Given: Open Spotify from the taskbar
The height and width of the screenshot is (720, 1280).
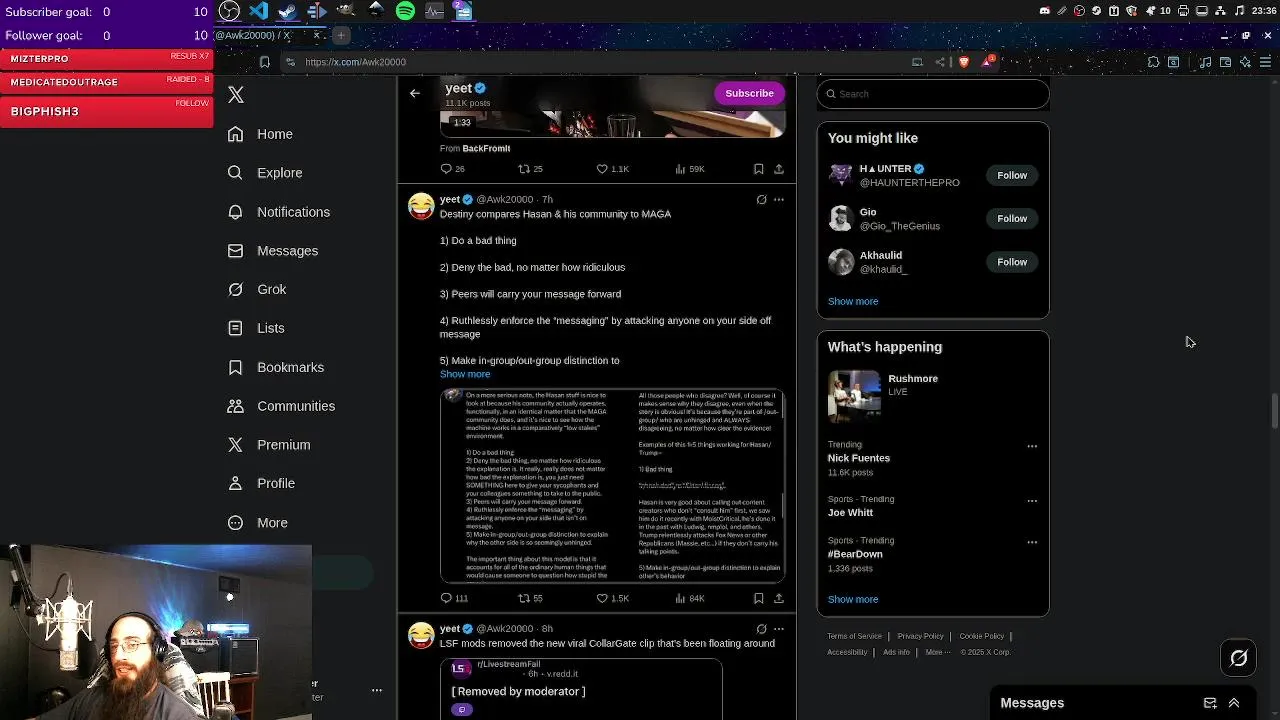Looking at the screenshot, I should click(x=405, y=11).
